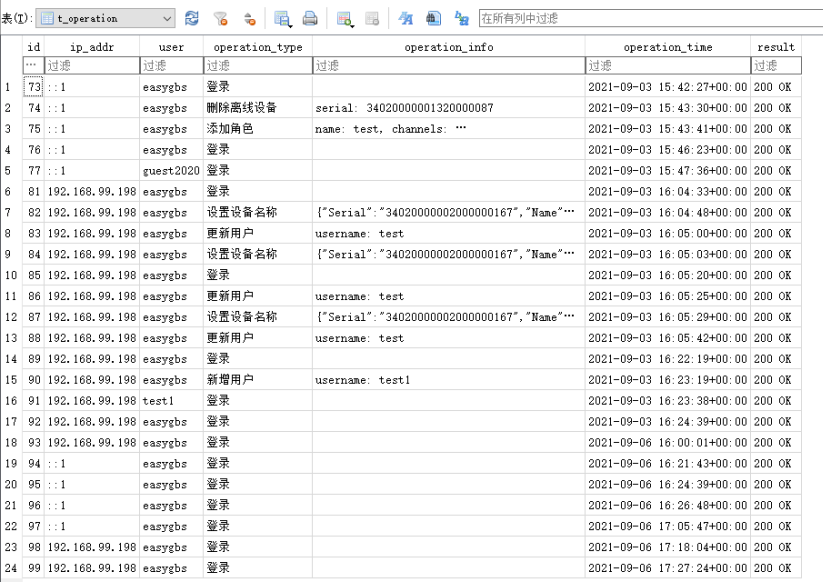Focus the filter in all columns field
Image resolution: width=823 pixels, height=582 pixels.
(x=651, y=18)
